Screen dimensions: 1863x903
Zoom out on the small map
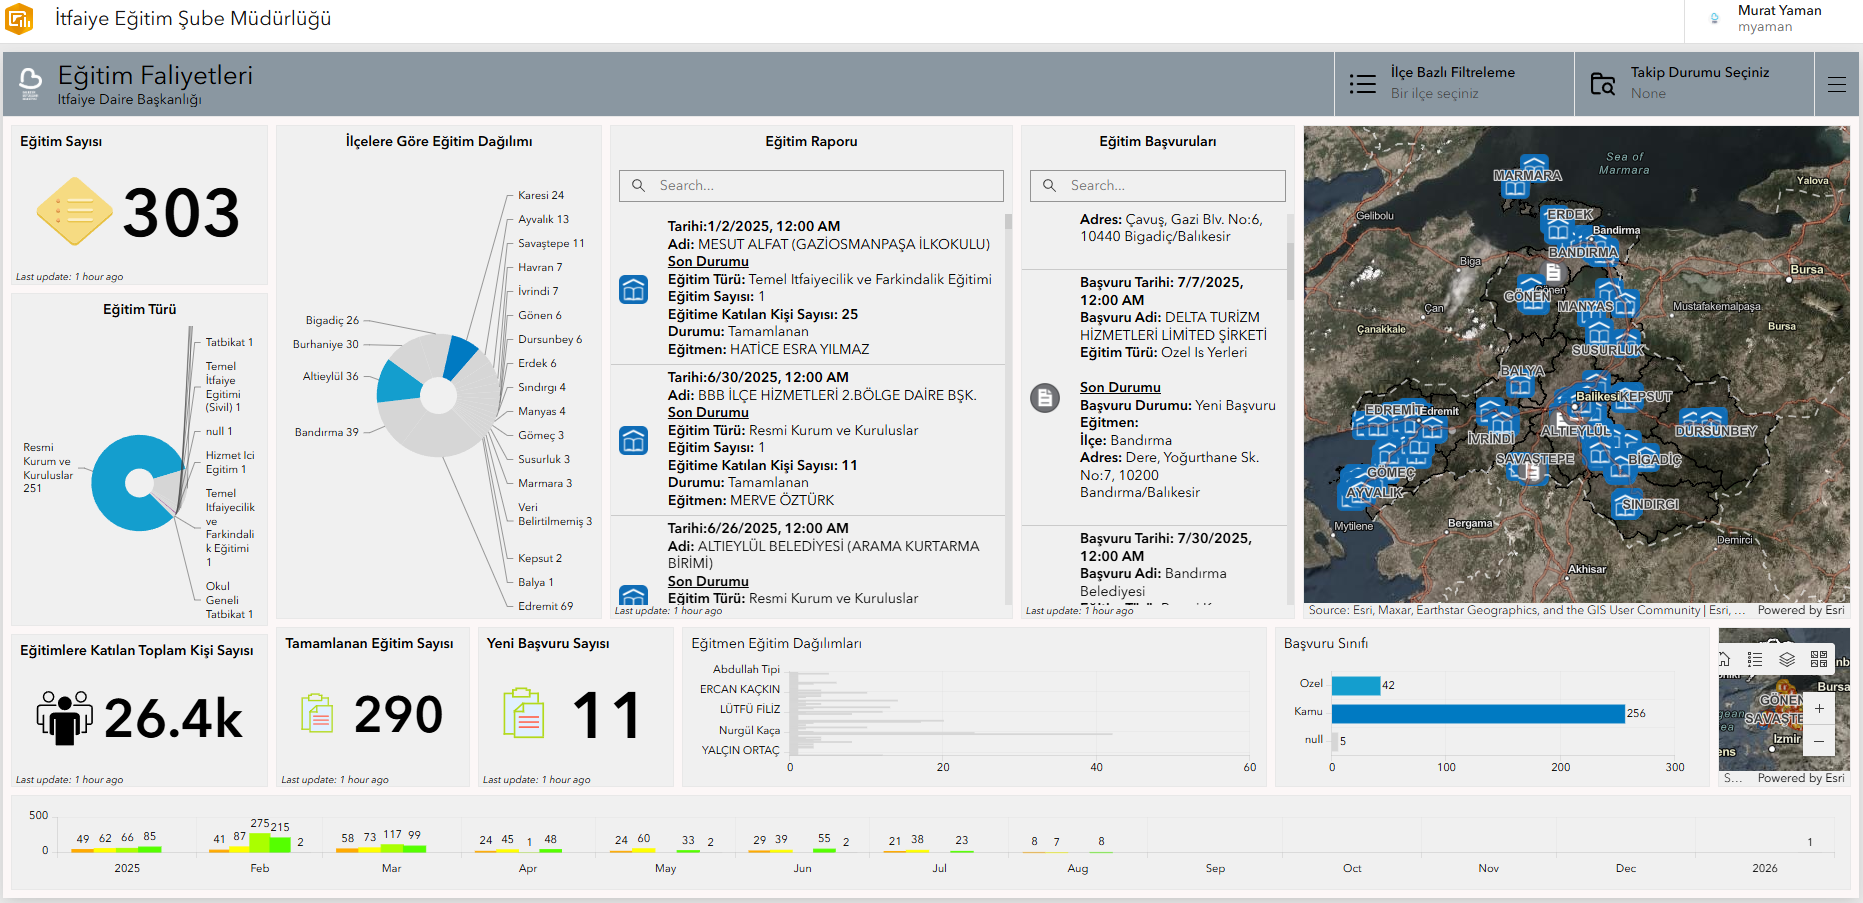1819,741
